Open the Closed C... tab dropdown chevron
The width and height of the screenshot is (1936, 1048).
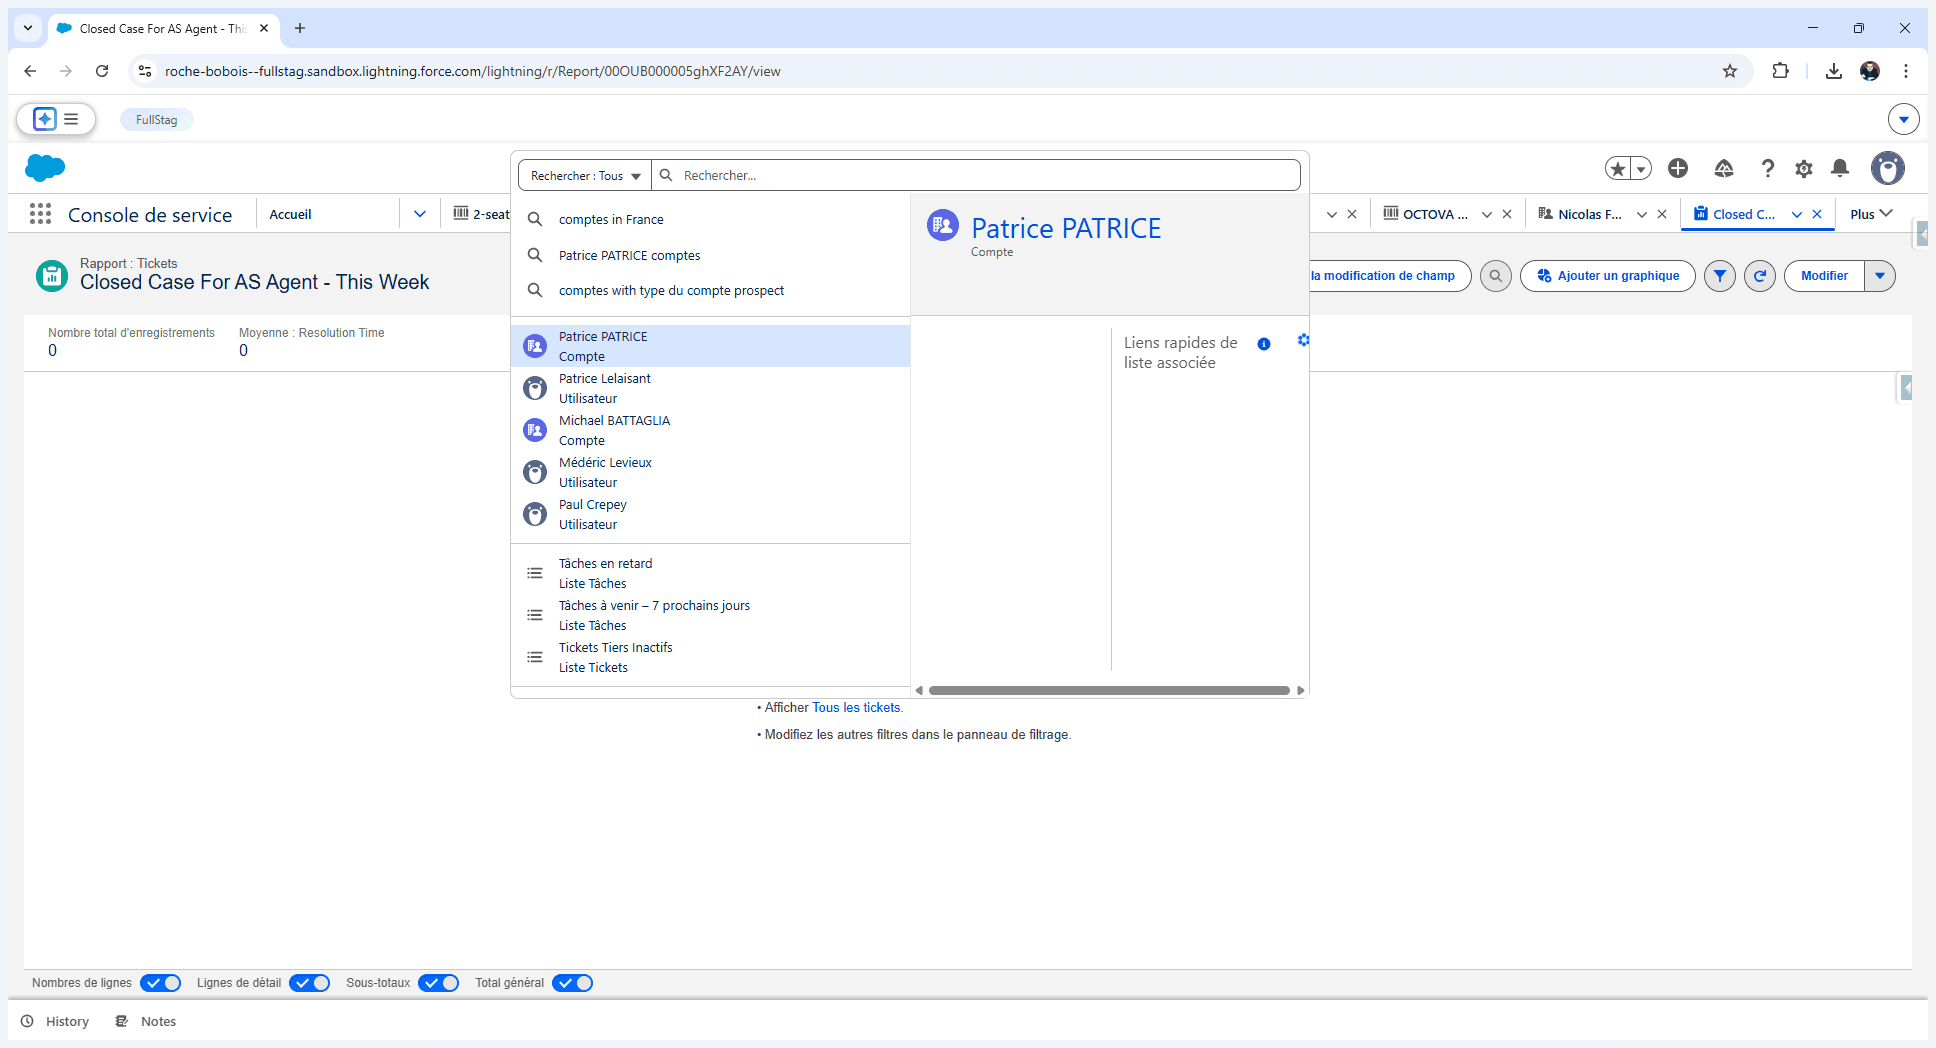click(1797, 215)
